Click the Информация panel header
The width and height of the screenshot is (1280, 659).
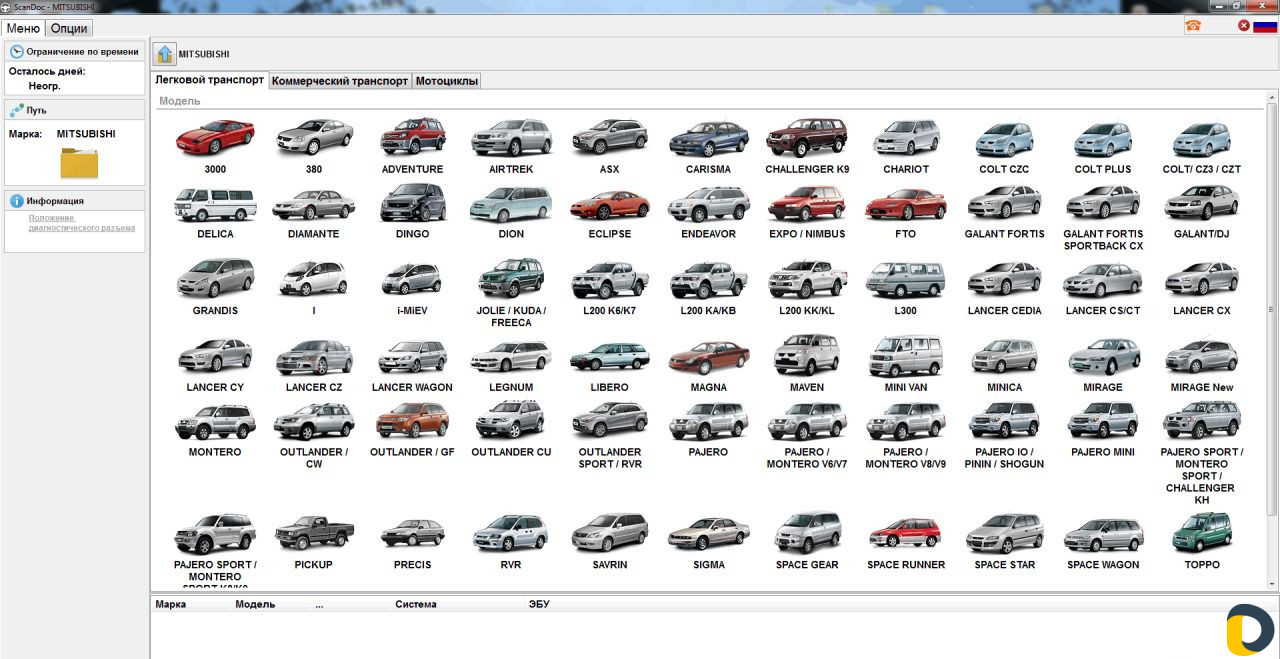75,201
